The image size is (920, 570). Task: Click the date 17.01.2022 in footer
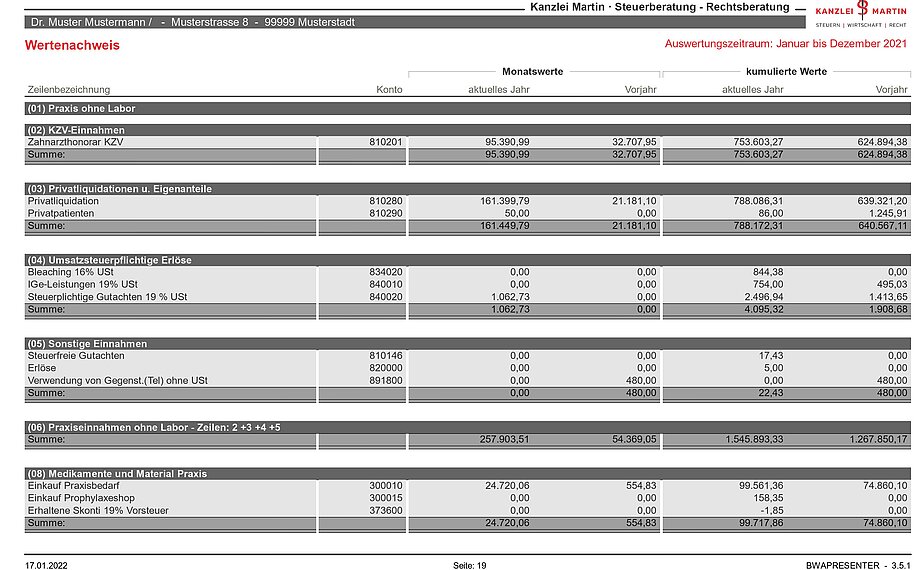point(46,566)
